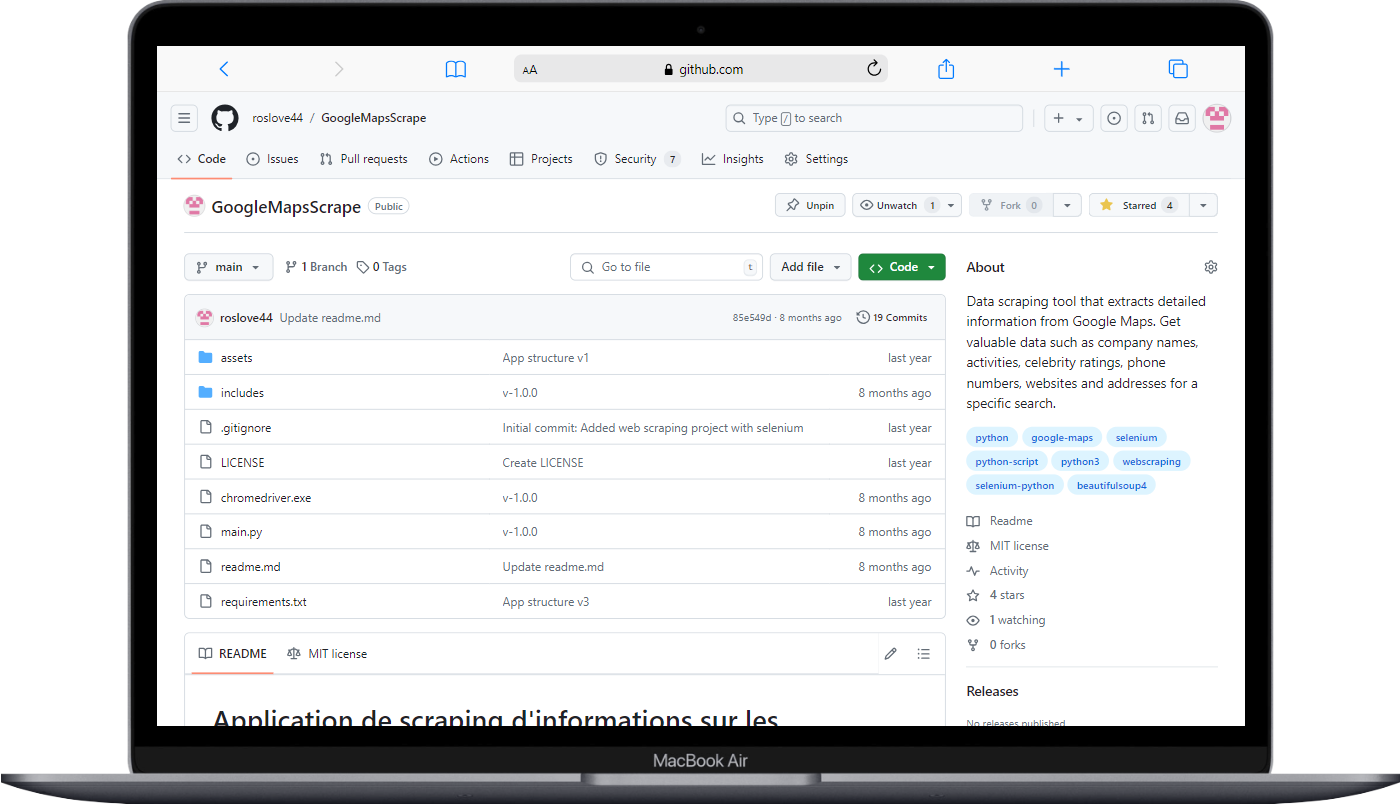Image resolution: width=1400 pixels, height=804 pixels.
Task: Open the Fork options dropdown arrow
Action: click(1068, 205)
